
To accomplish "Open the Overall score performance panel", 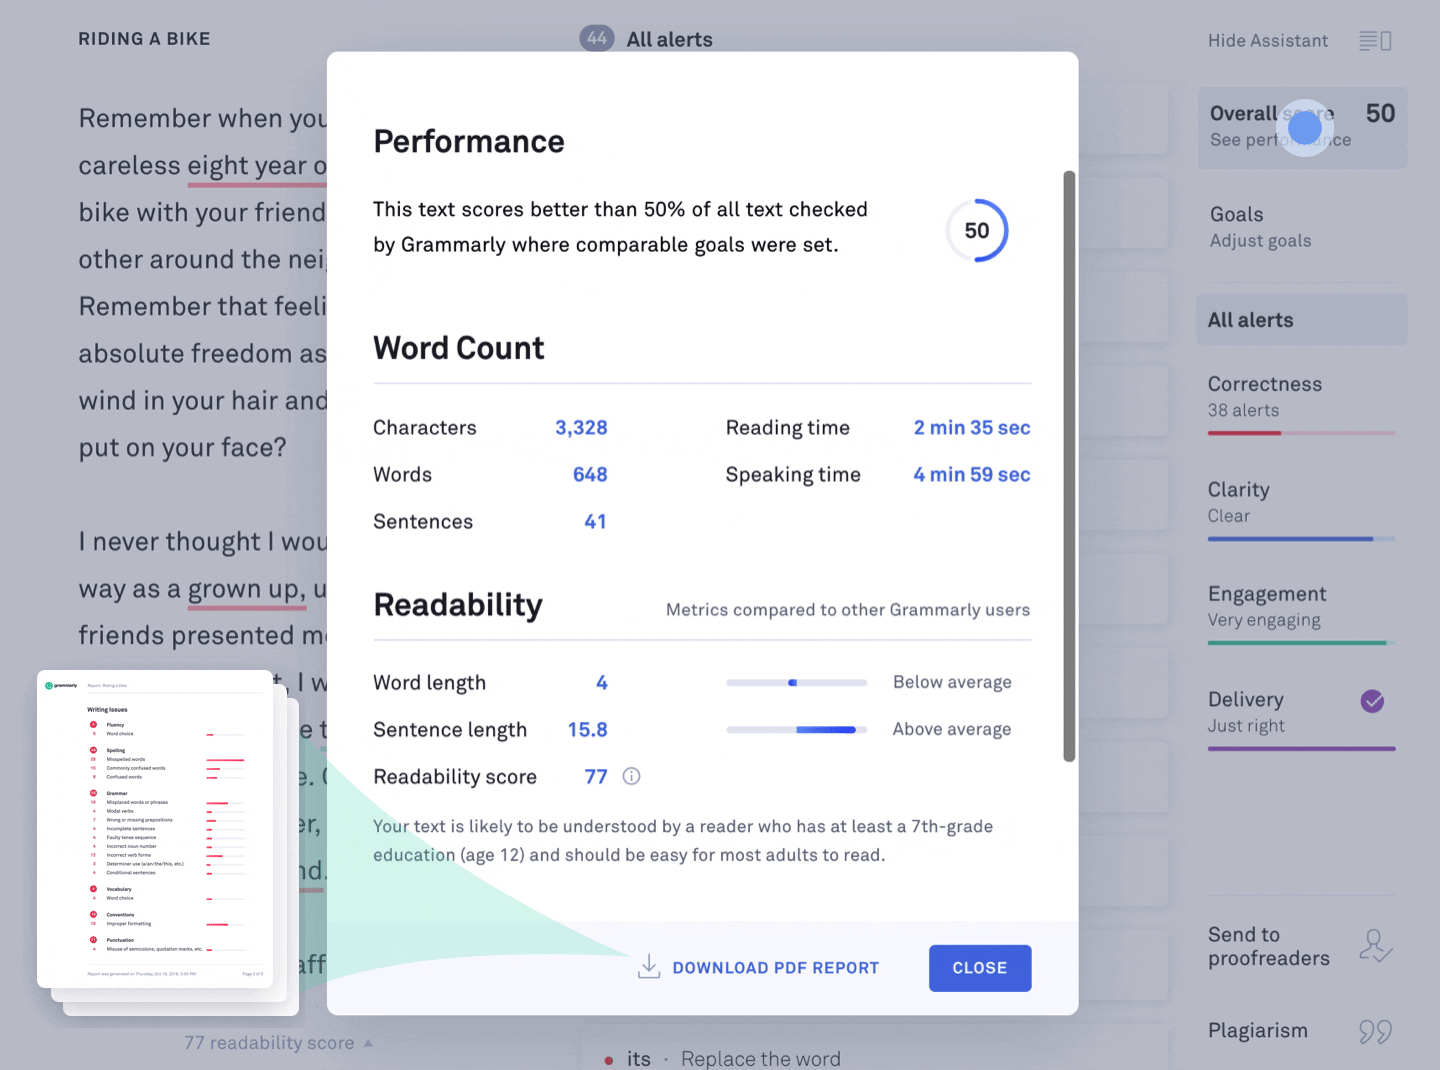I will coord(1301,127).
